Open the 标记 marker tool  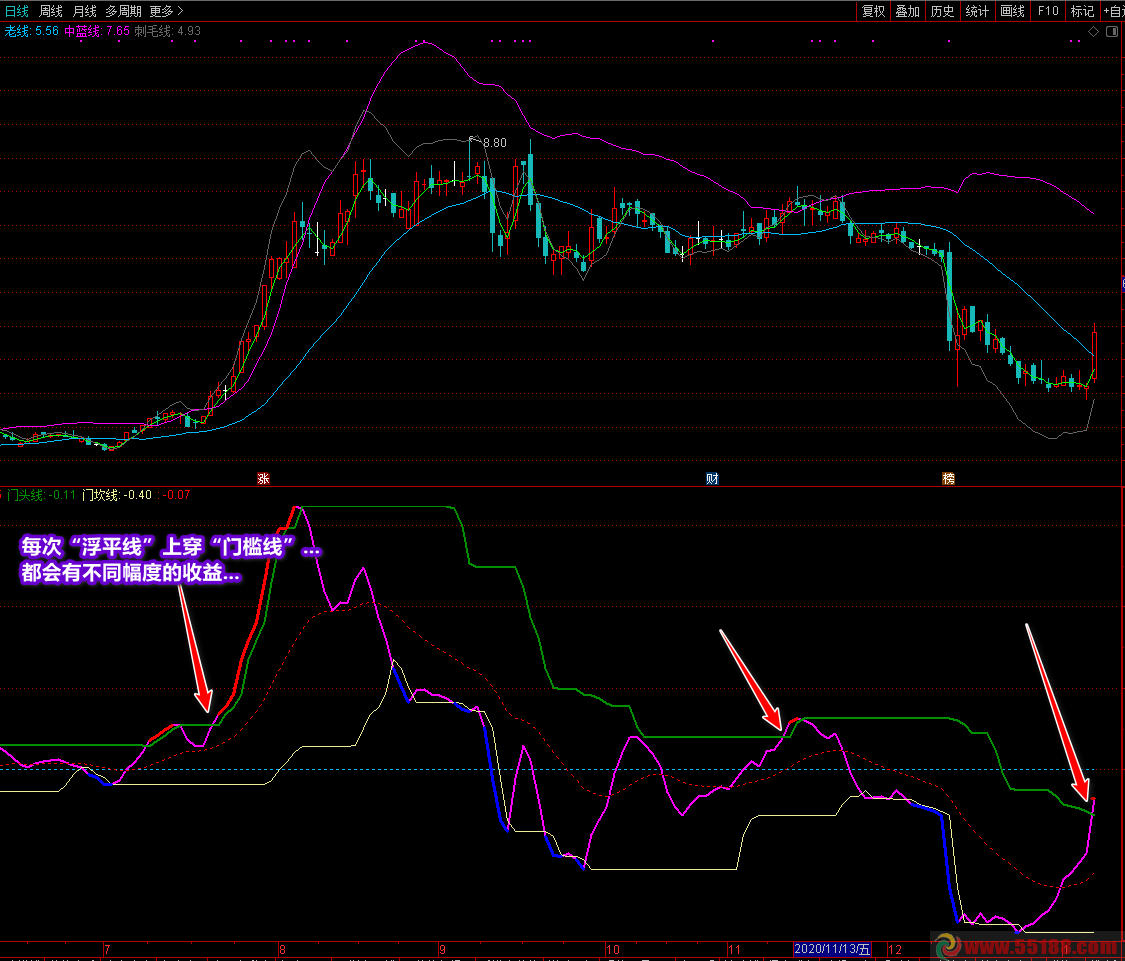click(x=1082, y=11)
